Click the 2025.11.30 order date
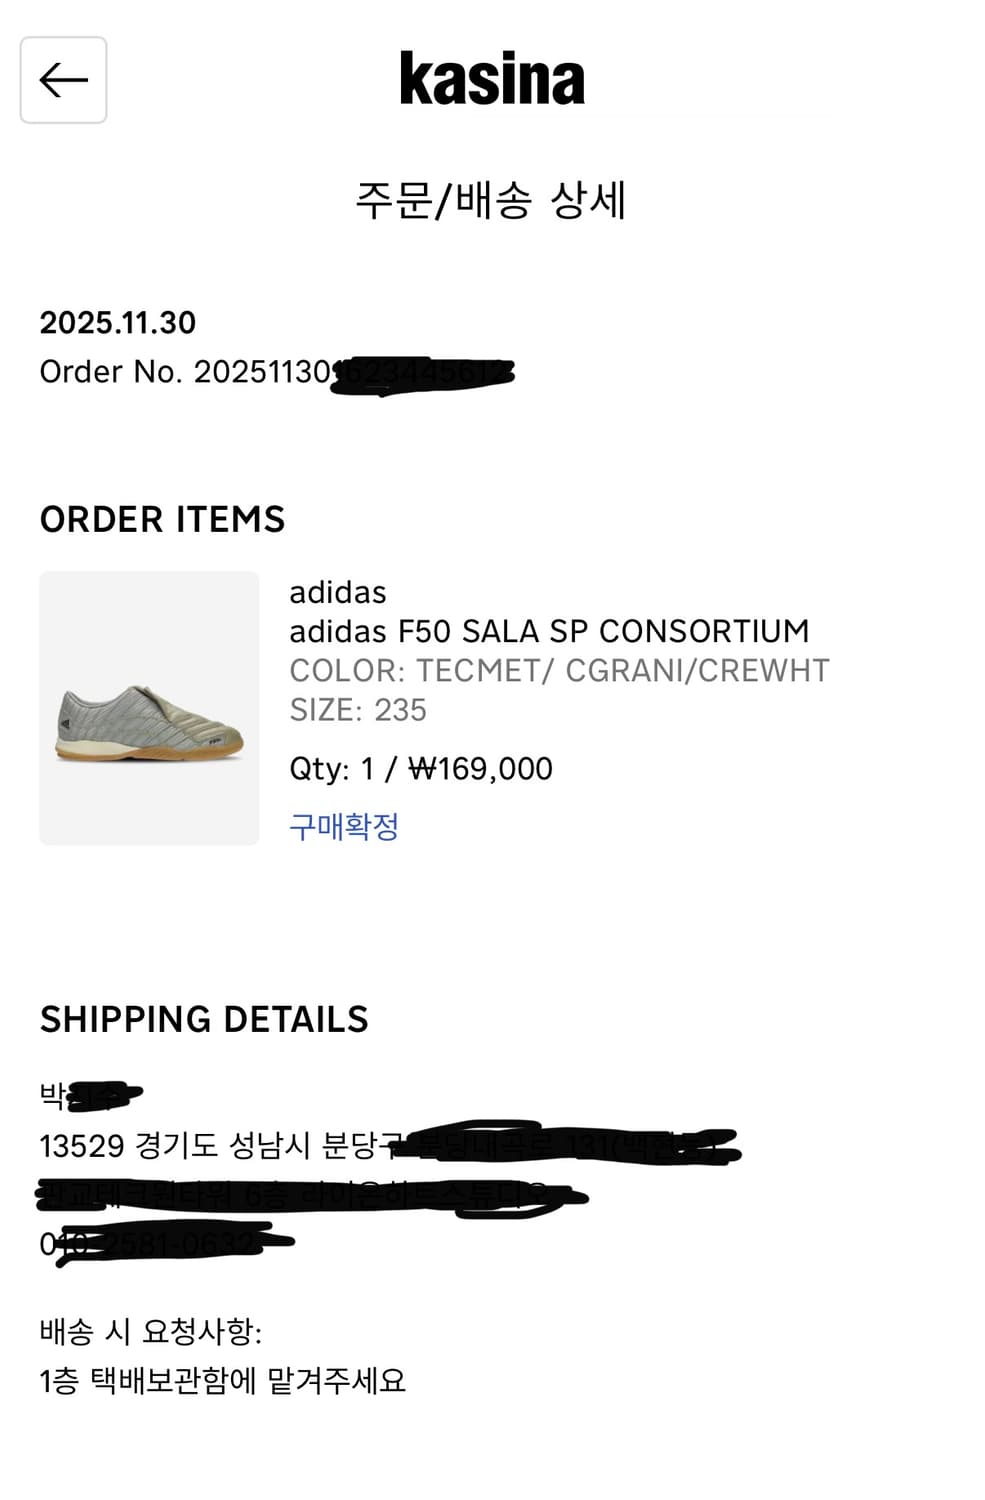Image resolution: width=985 pixels, height=1500 pixels. [x=118, y=322]
